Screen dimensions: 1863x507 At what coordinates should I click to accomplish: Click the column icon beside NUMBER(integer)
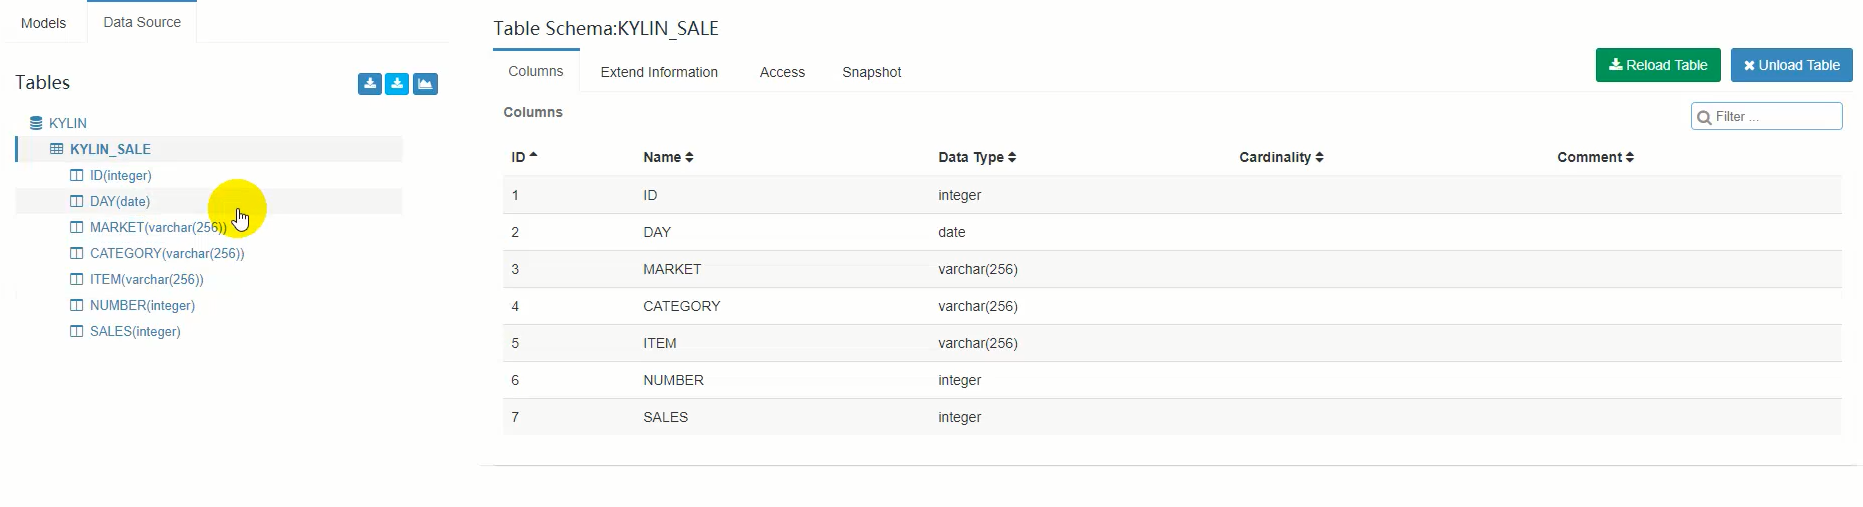76,305
